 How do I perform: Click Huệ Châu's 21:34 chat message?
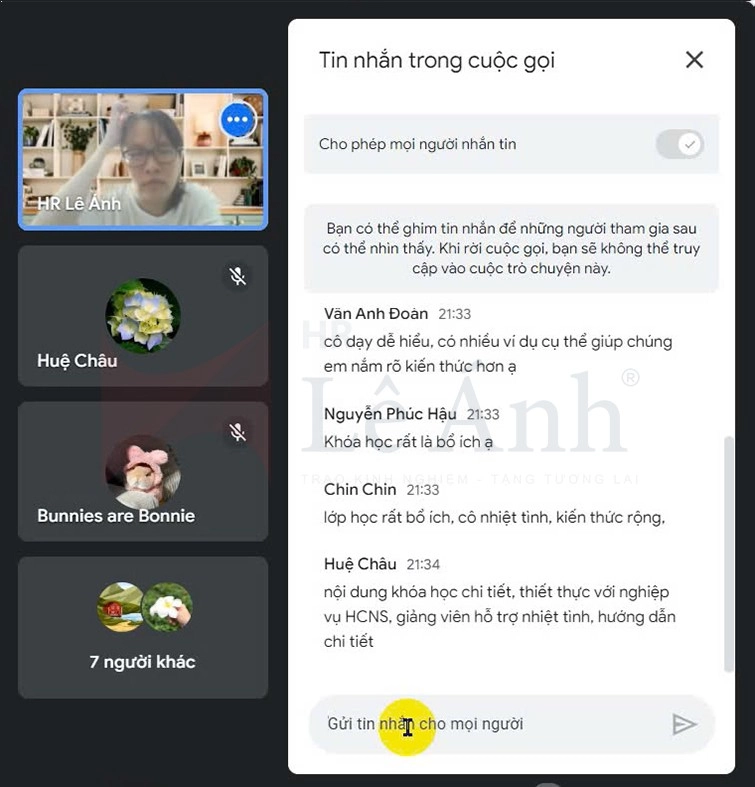point(499,616)
